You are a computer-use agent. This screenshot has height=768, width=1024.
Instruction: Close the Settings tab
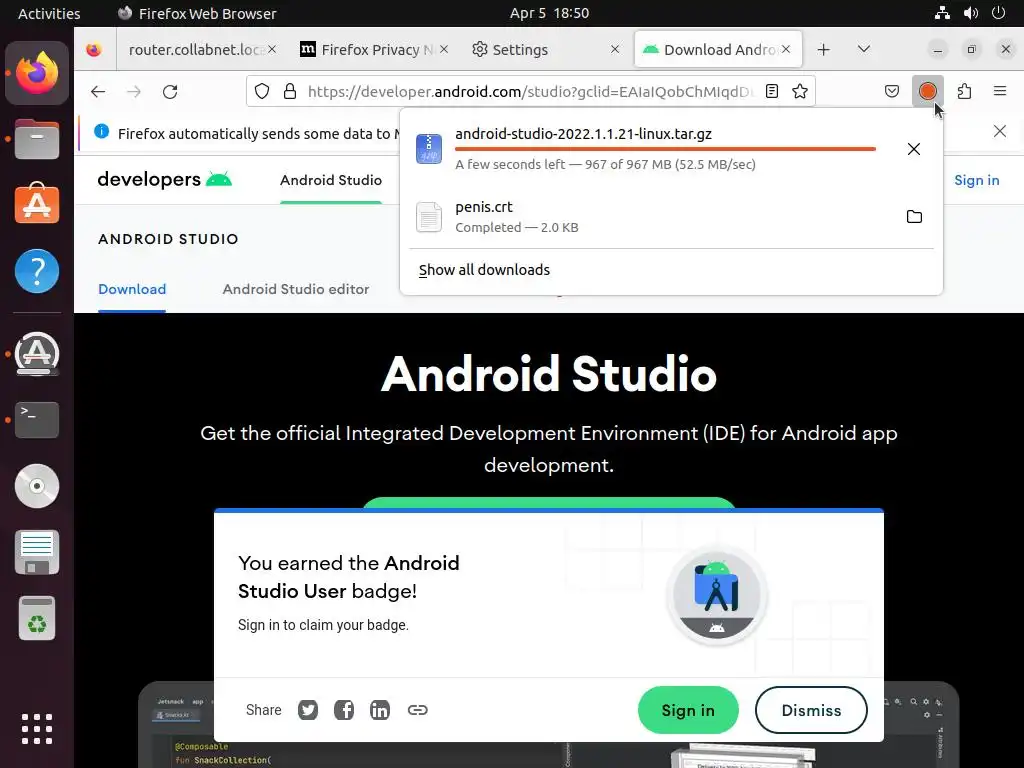coord(615,49)
